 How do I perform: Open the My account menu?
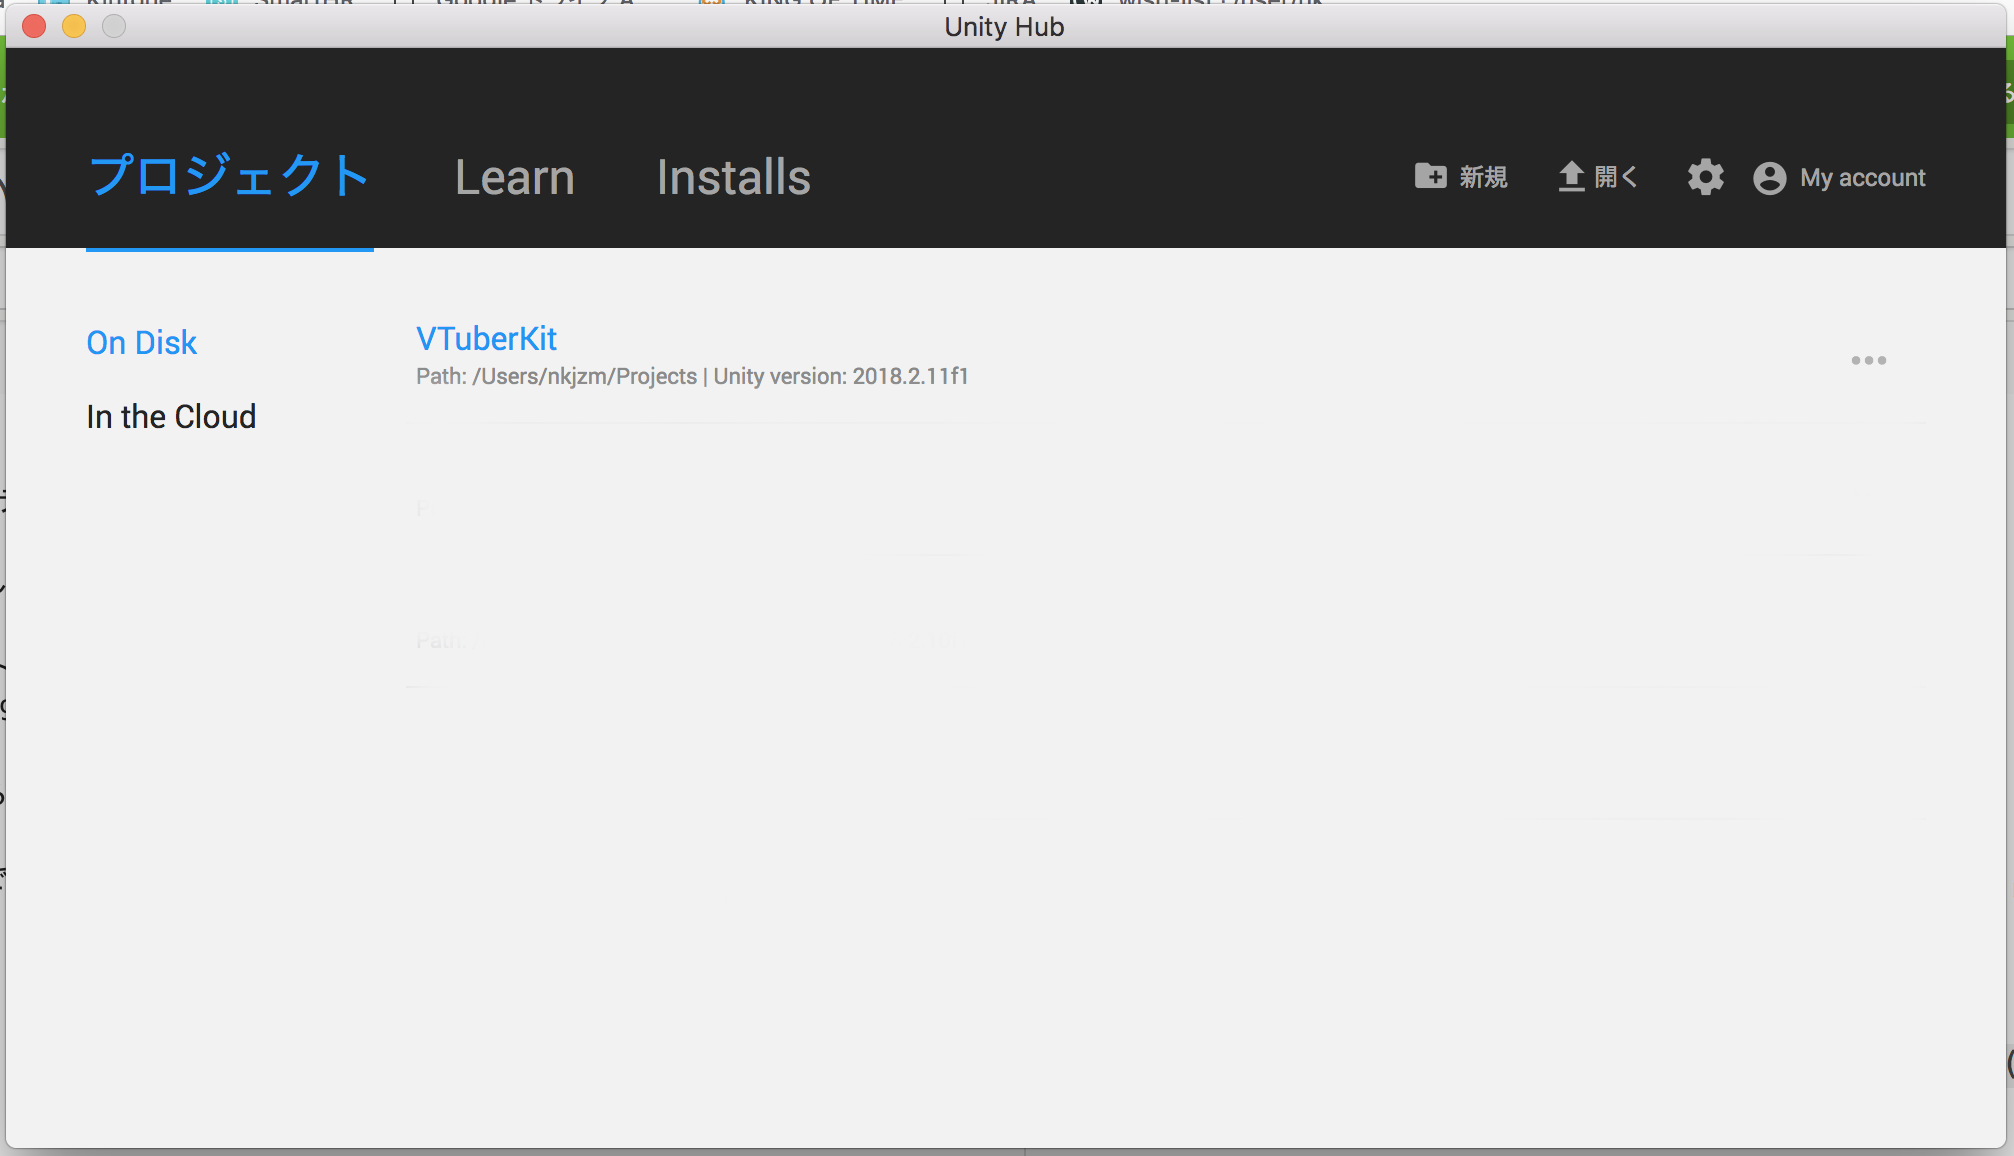(1862, 178)
